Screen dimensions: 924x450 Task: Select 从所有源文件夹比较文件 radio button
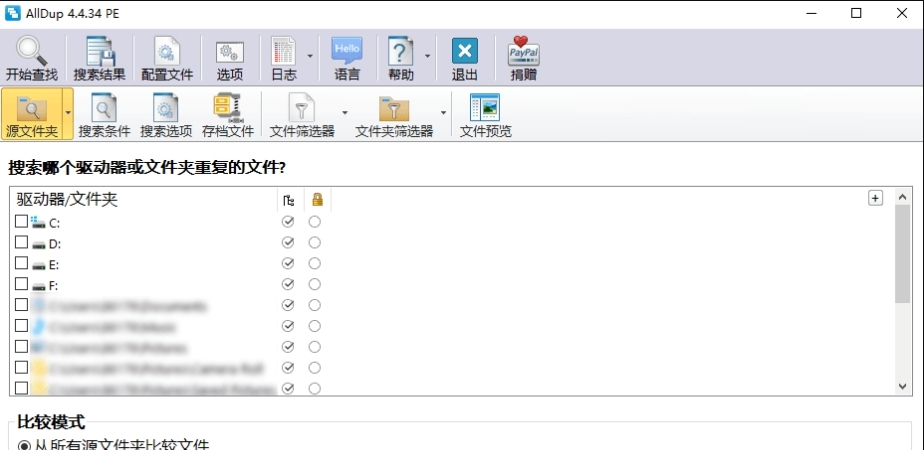tap(24, 445)
